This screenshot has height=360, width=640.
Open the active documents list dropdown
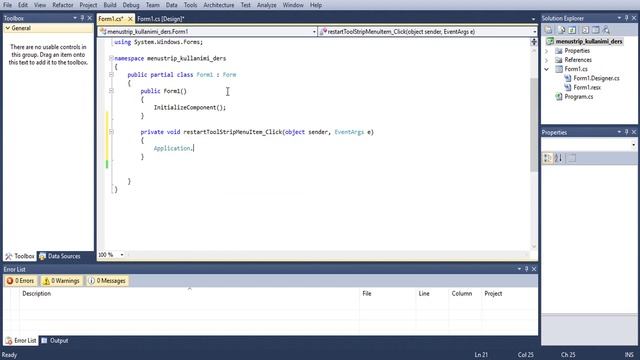pyautogui.click(x=533, y=19)
